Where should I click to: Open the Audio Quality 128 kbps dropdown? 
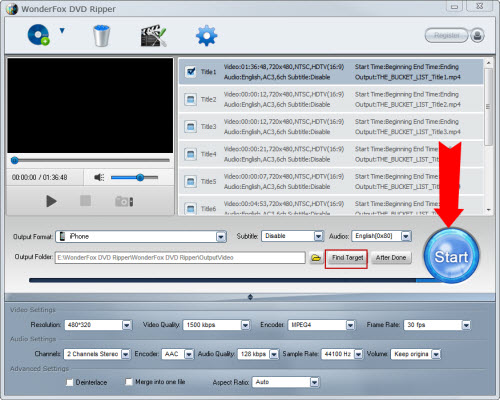point(258,354)
